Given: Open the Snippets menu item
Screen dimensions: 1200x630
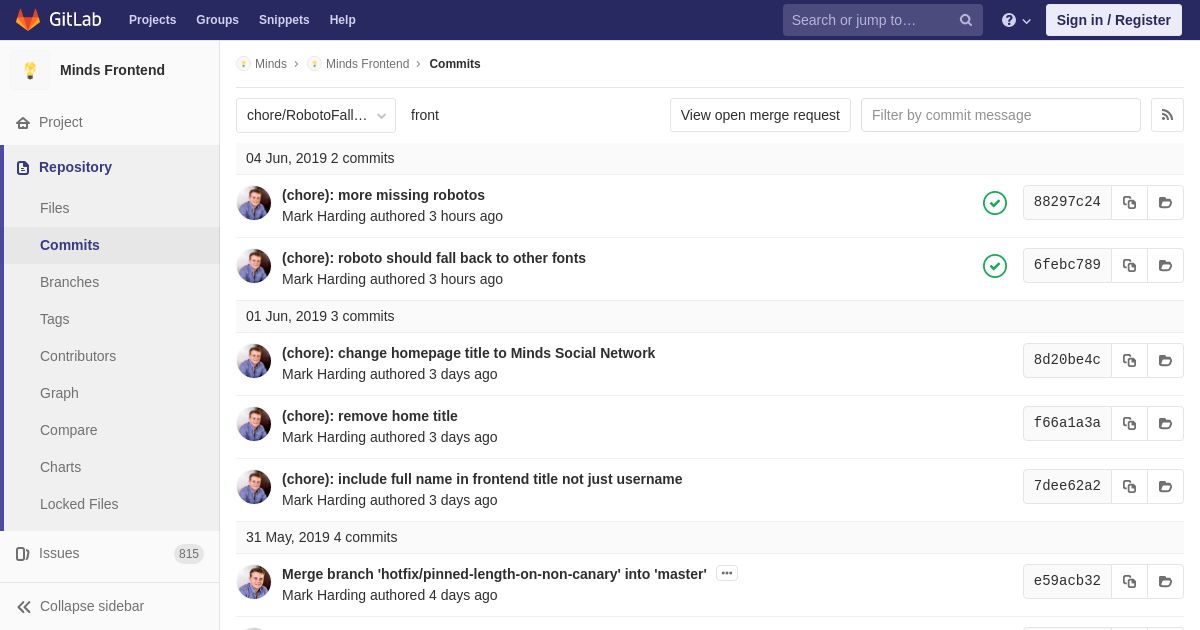Looking at the screenshot, I should click(284, 20).
